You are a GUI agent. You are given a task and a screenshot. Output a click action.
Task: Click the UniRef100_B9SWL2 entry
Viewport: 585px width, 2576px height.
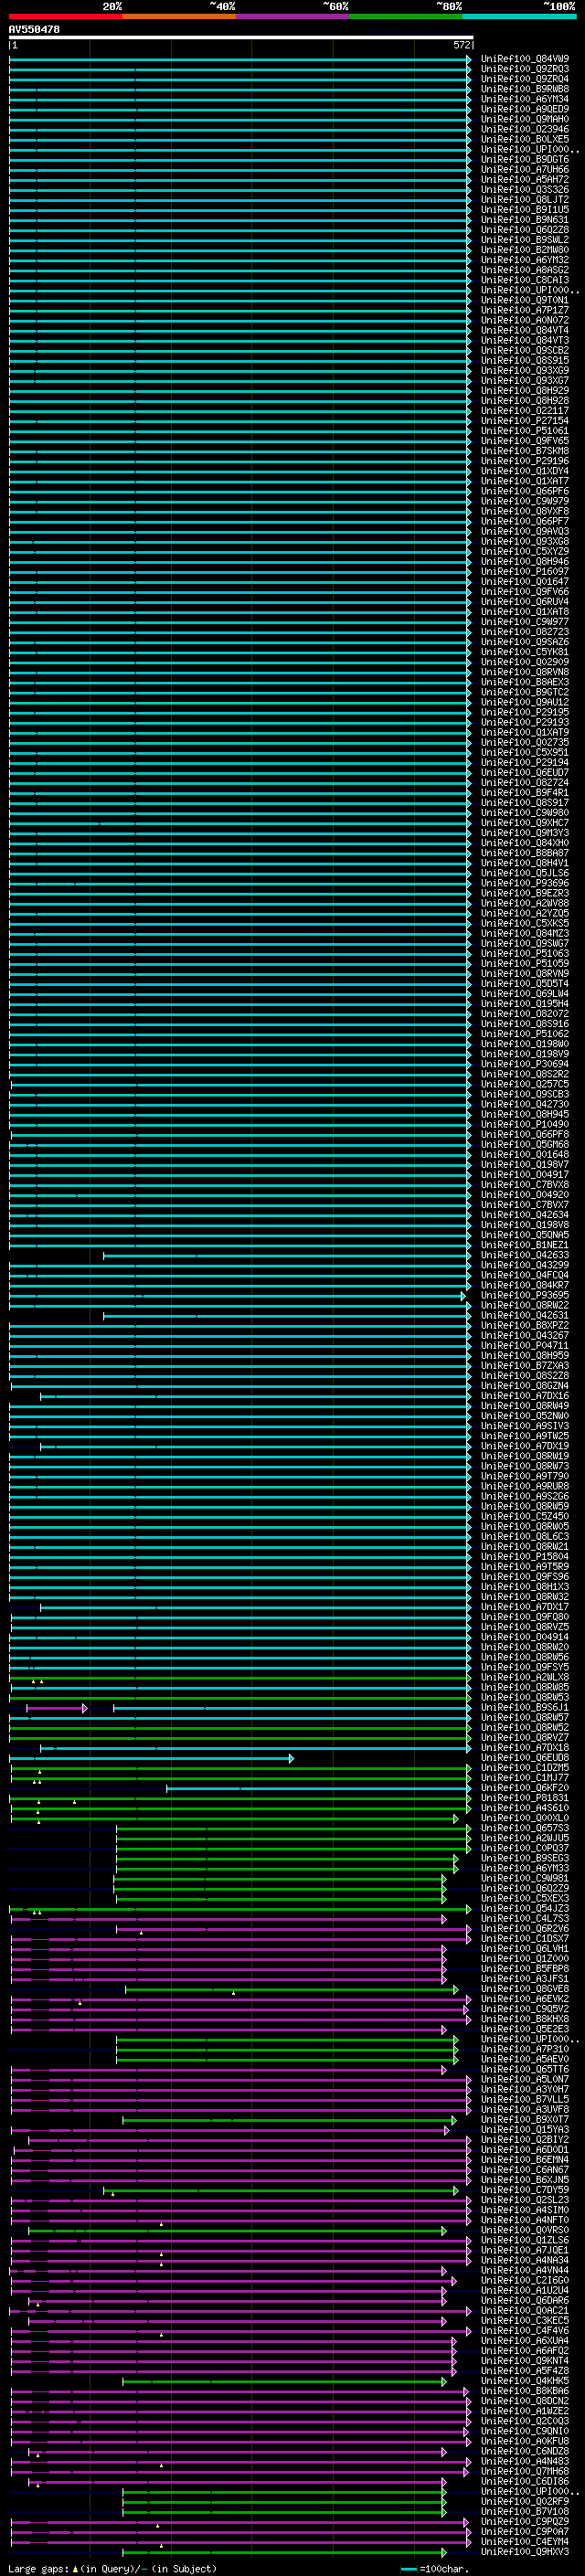(525, 240)
